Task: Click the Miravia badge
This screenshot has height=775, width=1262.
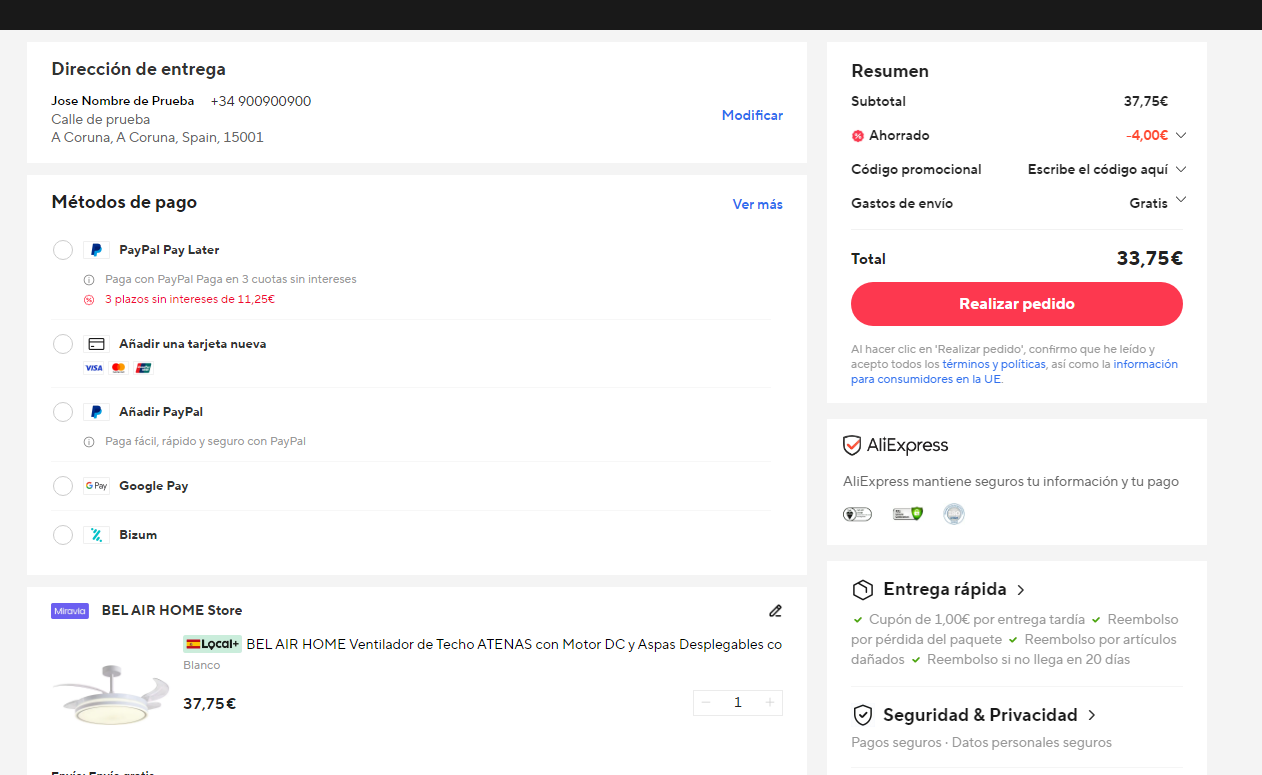Action: [x=70, y=611]
